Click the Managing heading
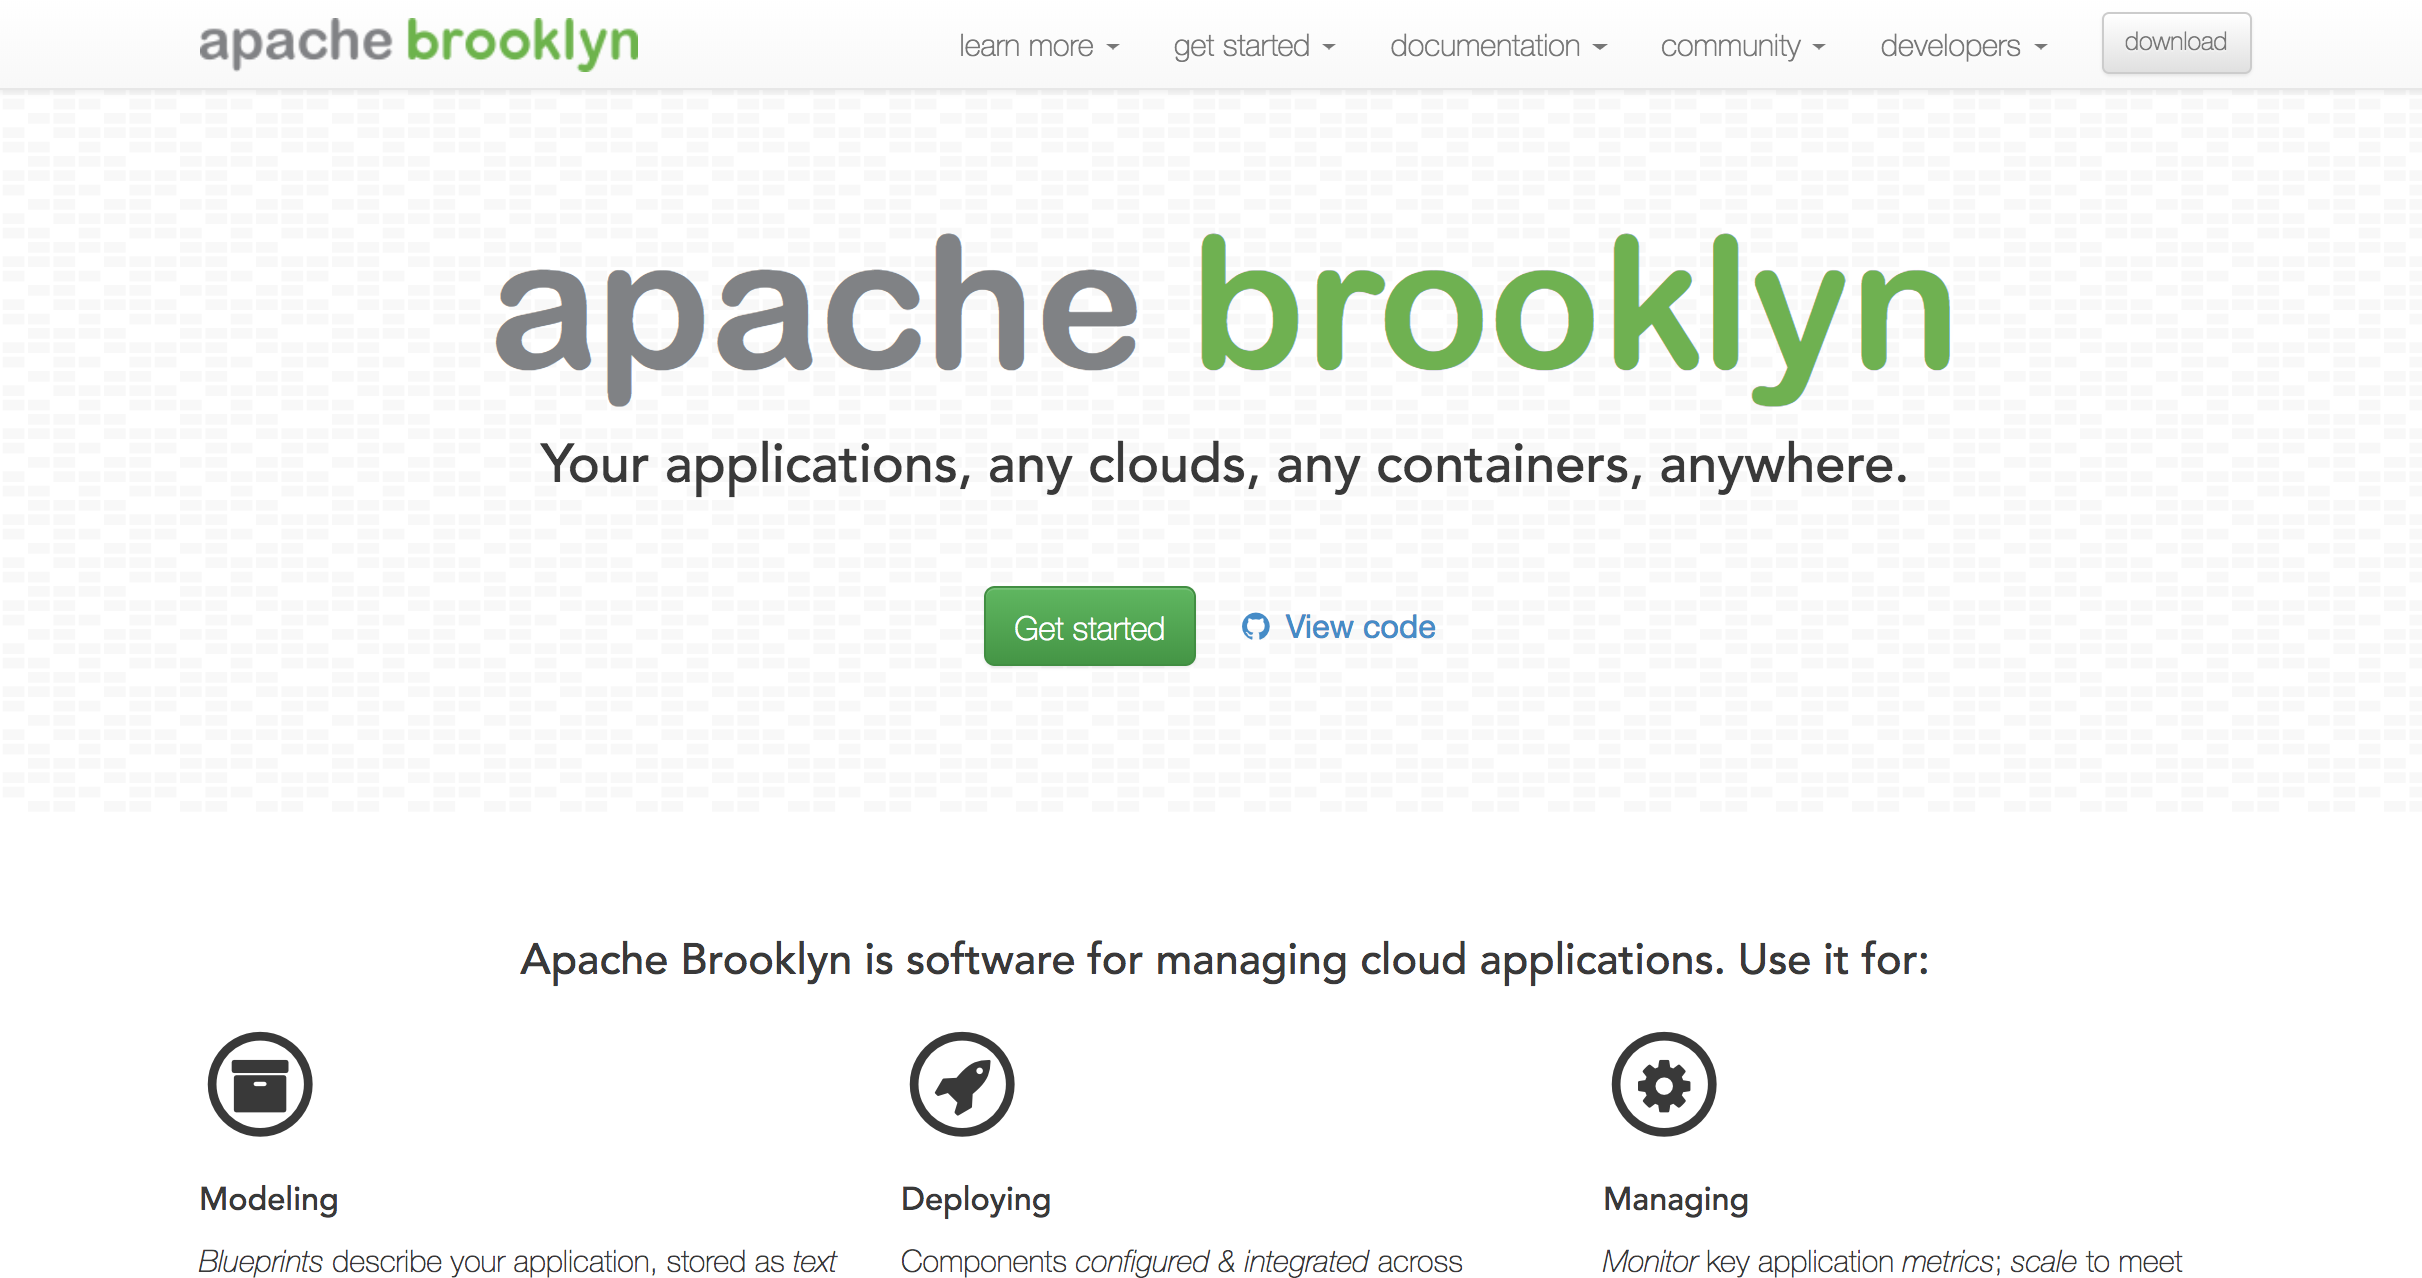 click(x=1676, y=1198)
